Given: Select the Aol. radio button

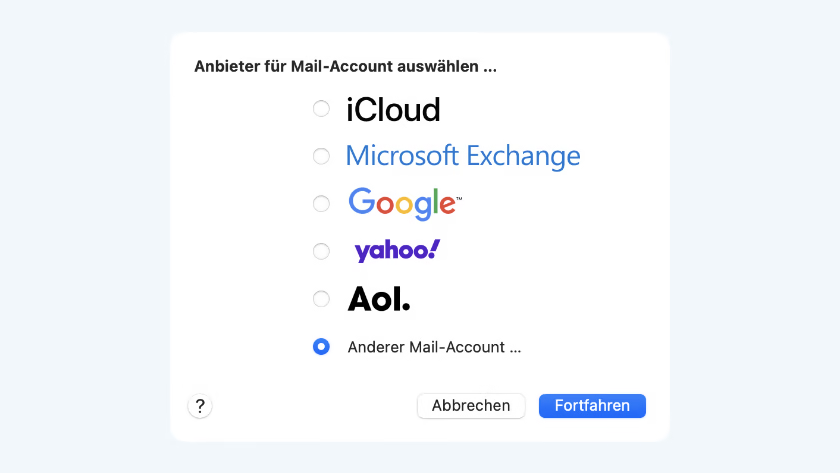Looking at the screenshot, I should click(321, 298).
